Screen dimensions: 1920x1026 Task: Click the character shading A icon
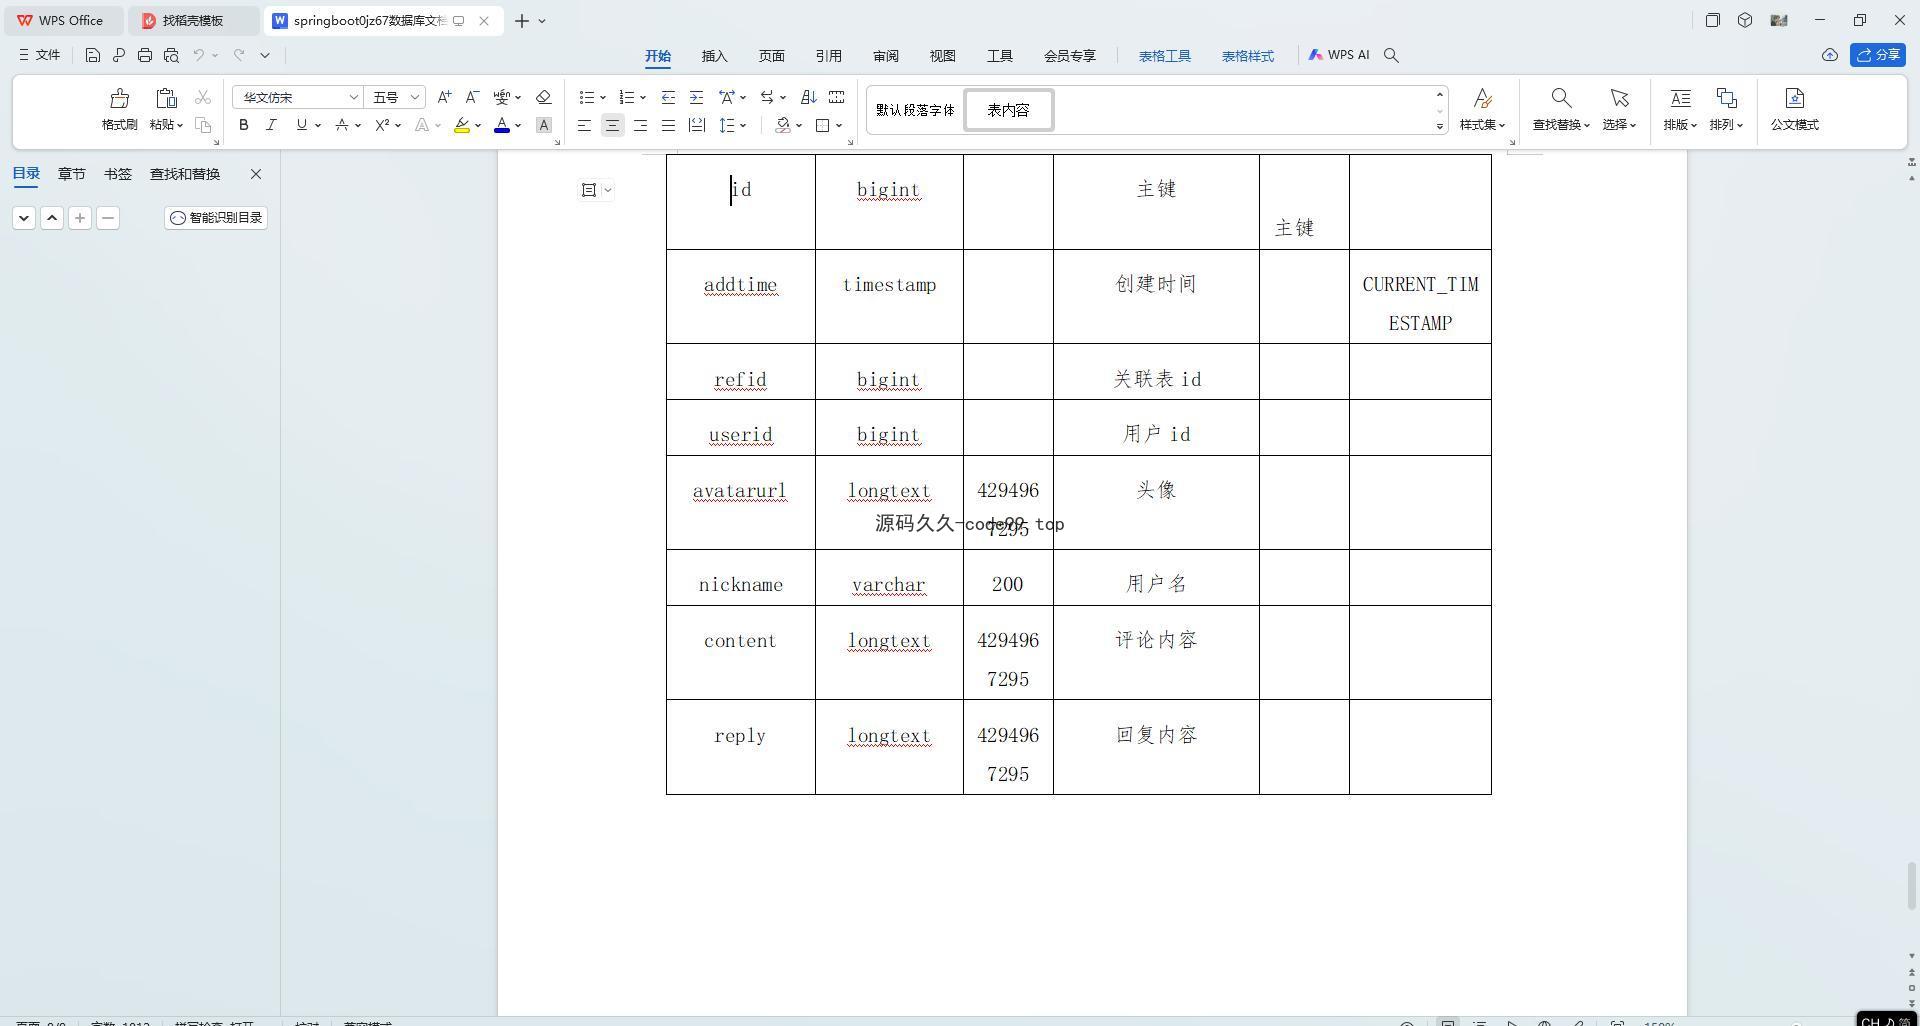[544, 125]
